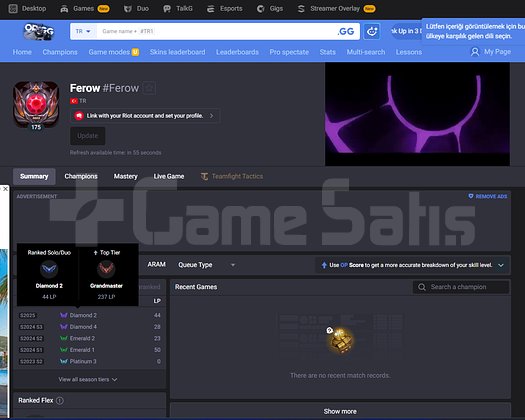
Task: Click Show more under recent games
Action: click(340, 411)
